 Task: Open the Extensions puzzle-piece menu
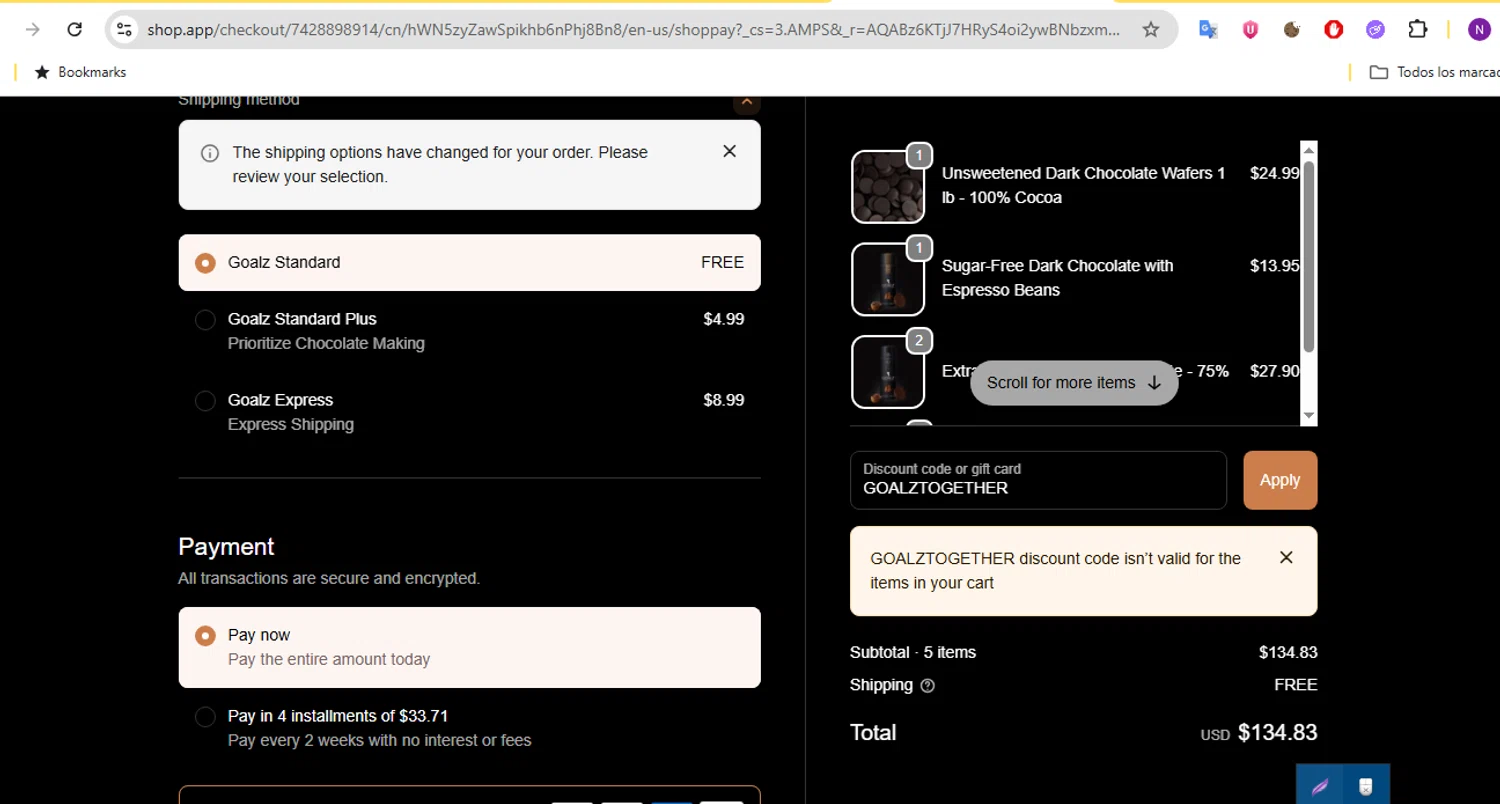click(1418, 29)
